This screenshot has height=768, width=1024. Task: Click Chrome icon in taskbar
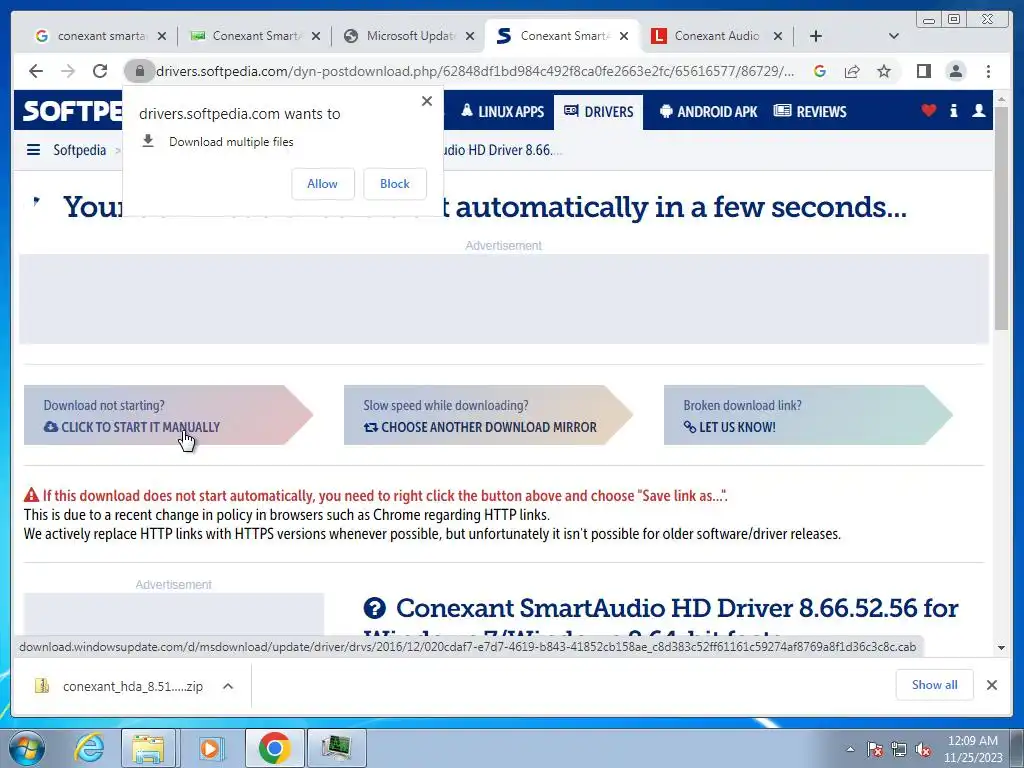pos(274,748)
